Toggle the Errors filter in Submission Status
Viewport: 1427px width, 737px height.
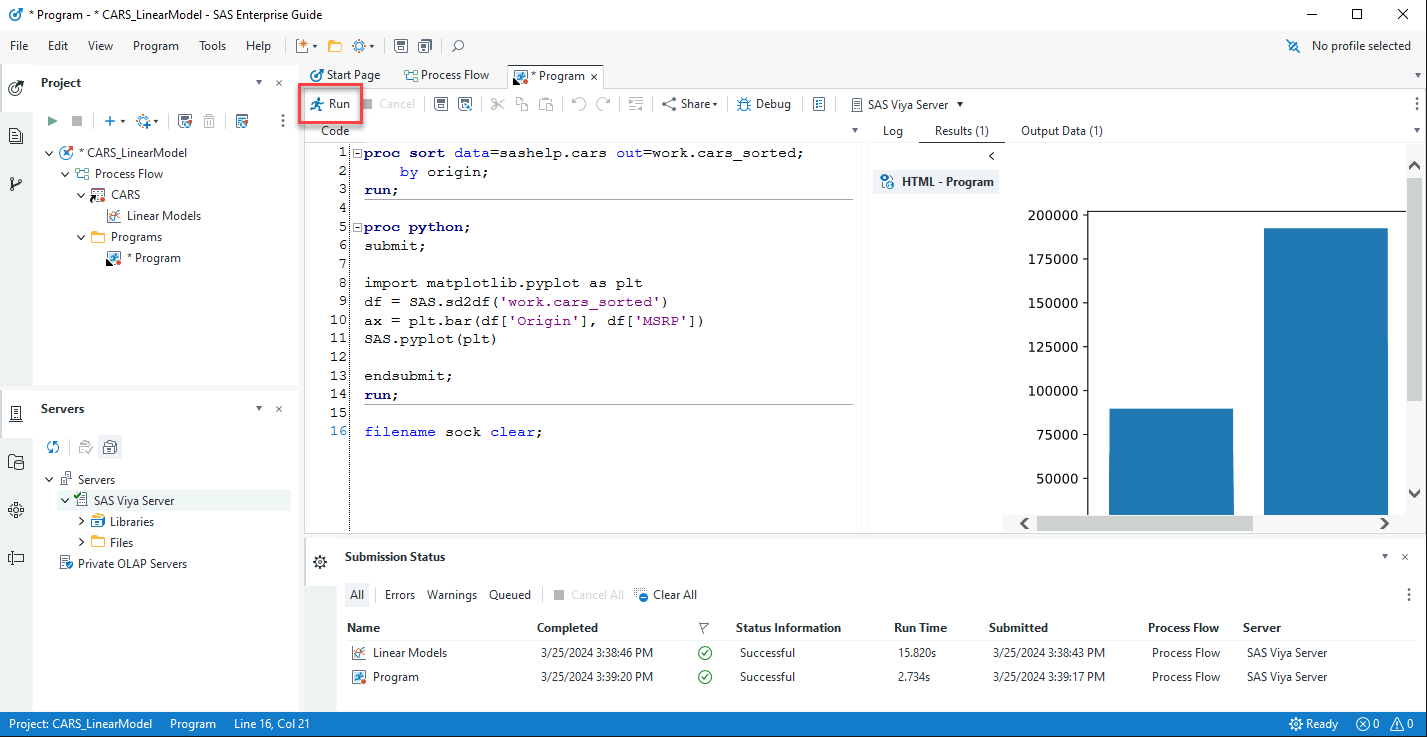pos(399,595)
